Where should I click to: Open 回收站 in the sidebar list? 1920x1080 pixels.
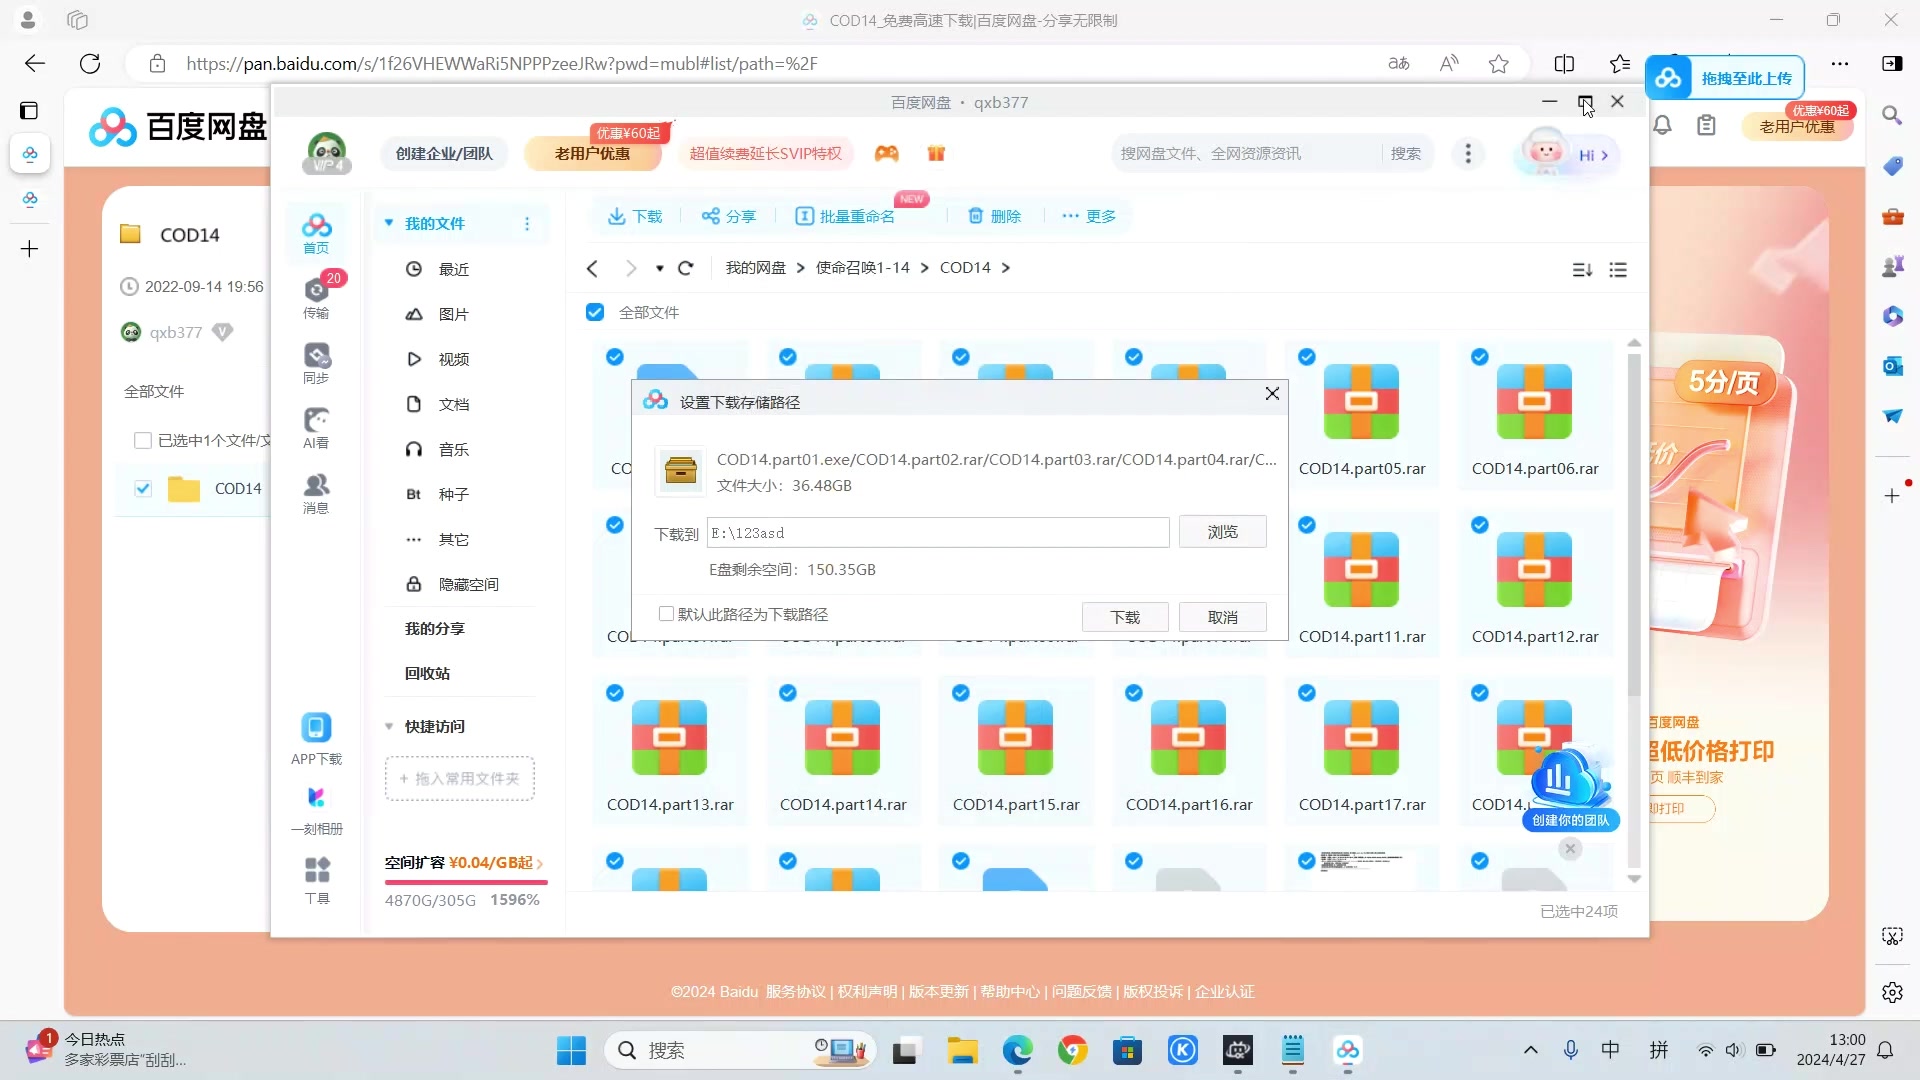coord(427,673)
